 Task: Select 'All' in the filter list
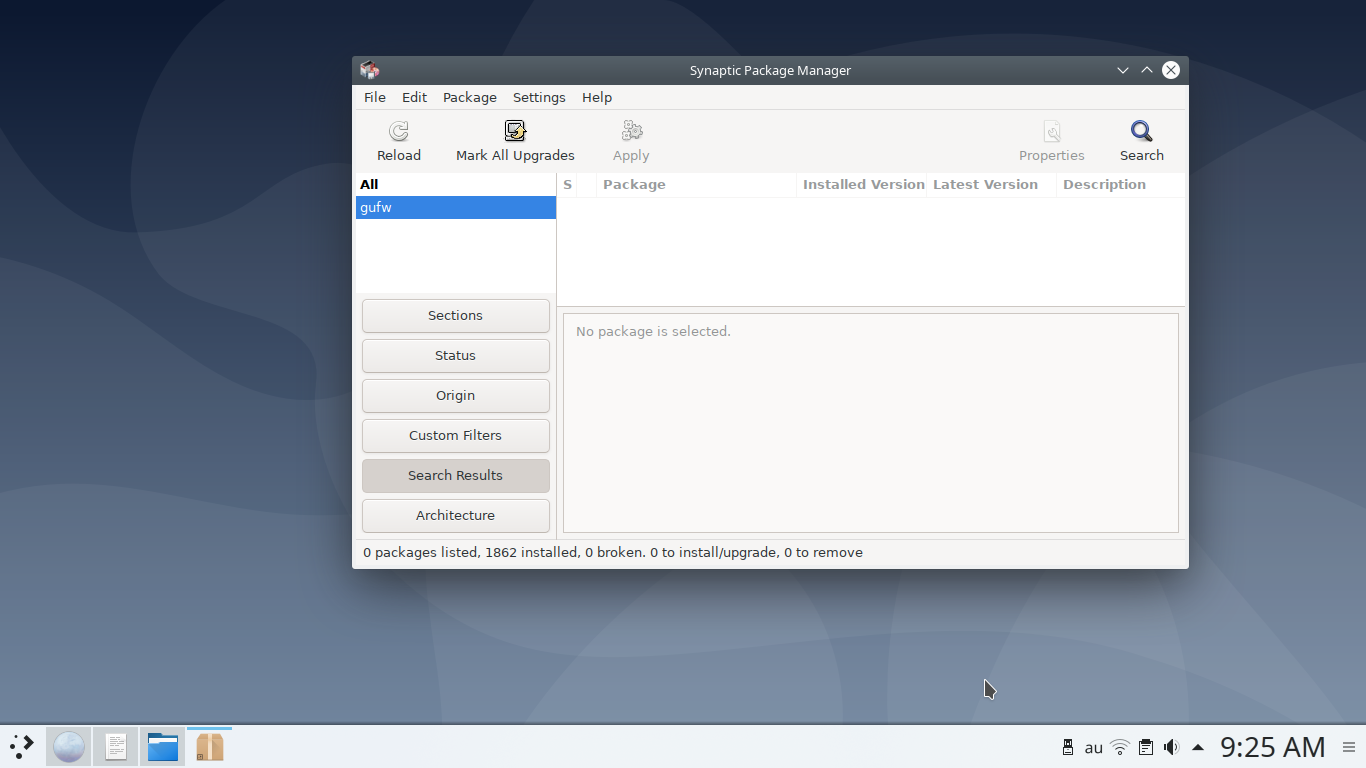pyautogui.click(x=456, y=184)
